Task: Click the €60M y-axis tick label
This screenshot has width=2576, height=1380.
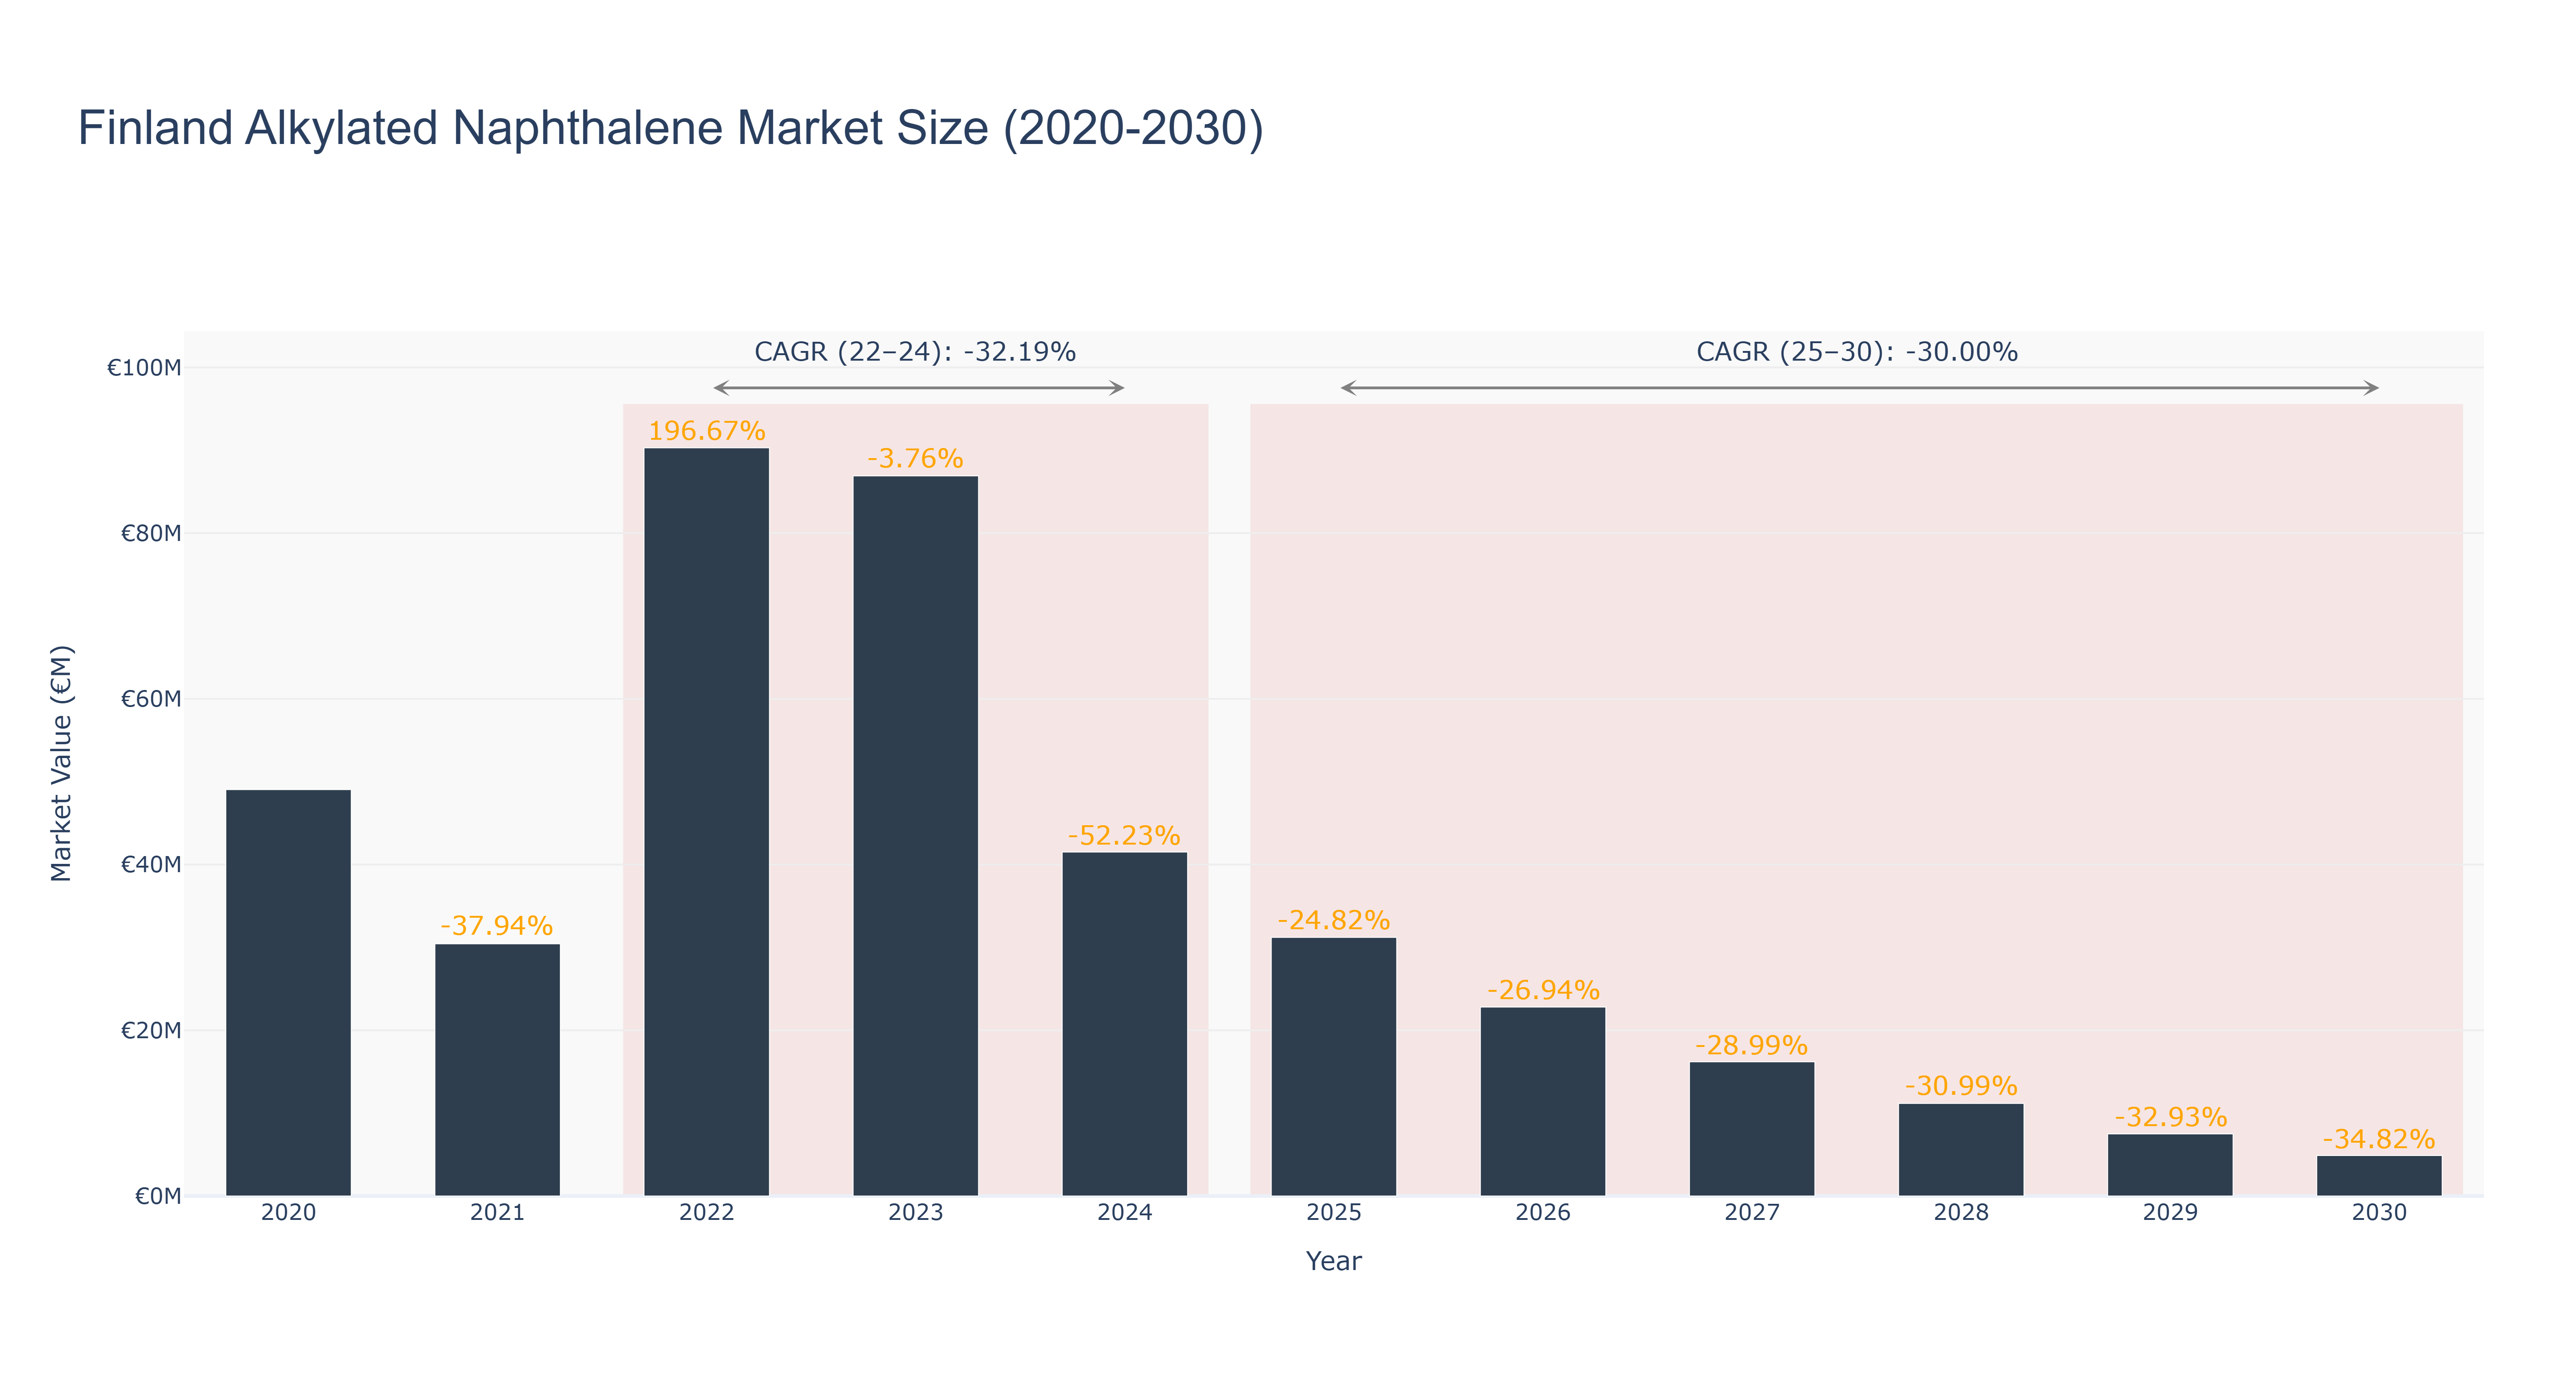Action: tap(151, 699)
